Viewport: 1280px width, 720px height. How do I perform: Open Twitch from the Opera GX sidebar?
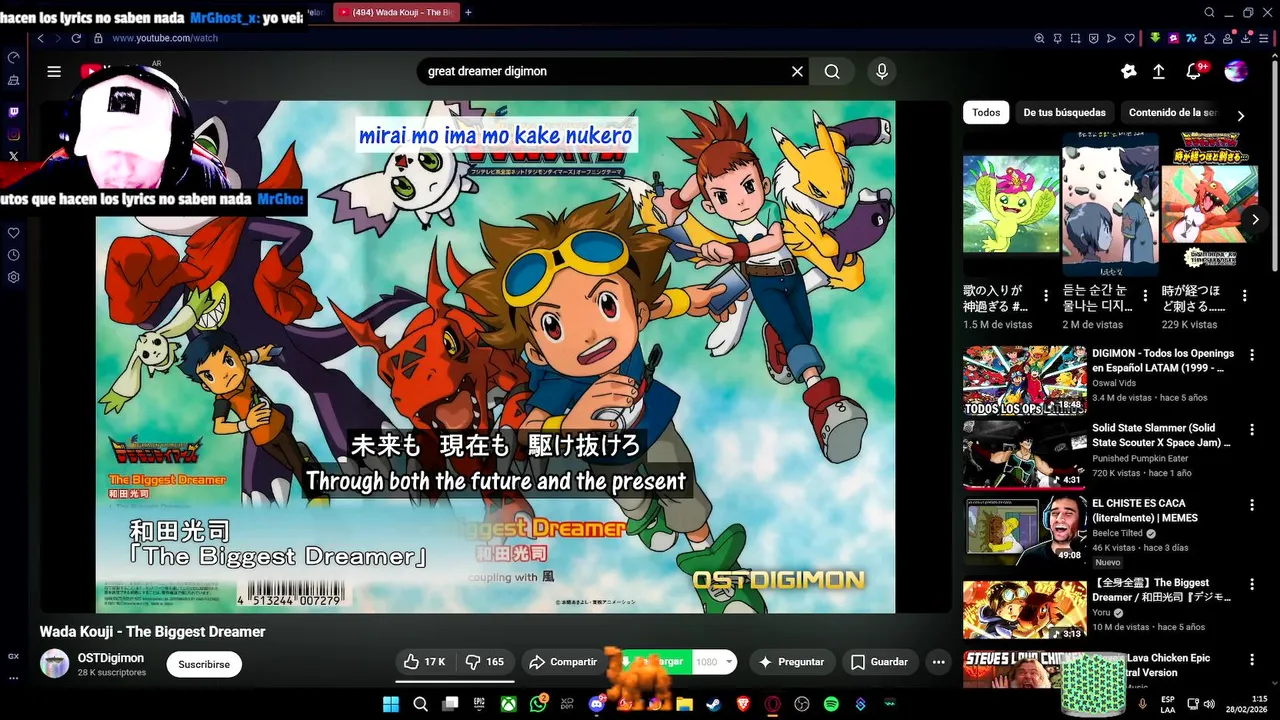pyautogui.click(x=13, y=113)
